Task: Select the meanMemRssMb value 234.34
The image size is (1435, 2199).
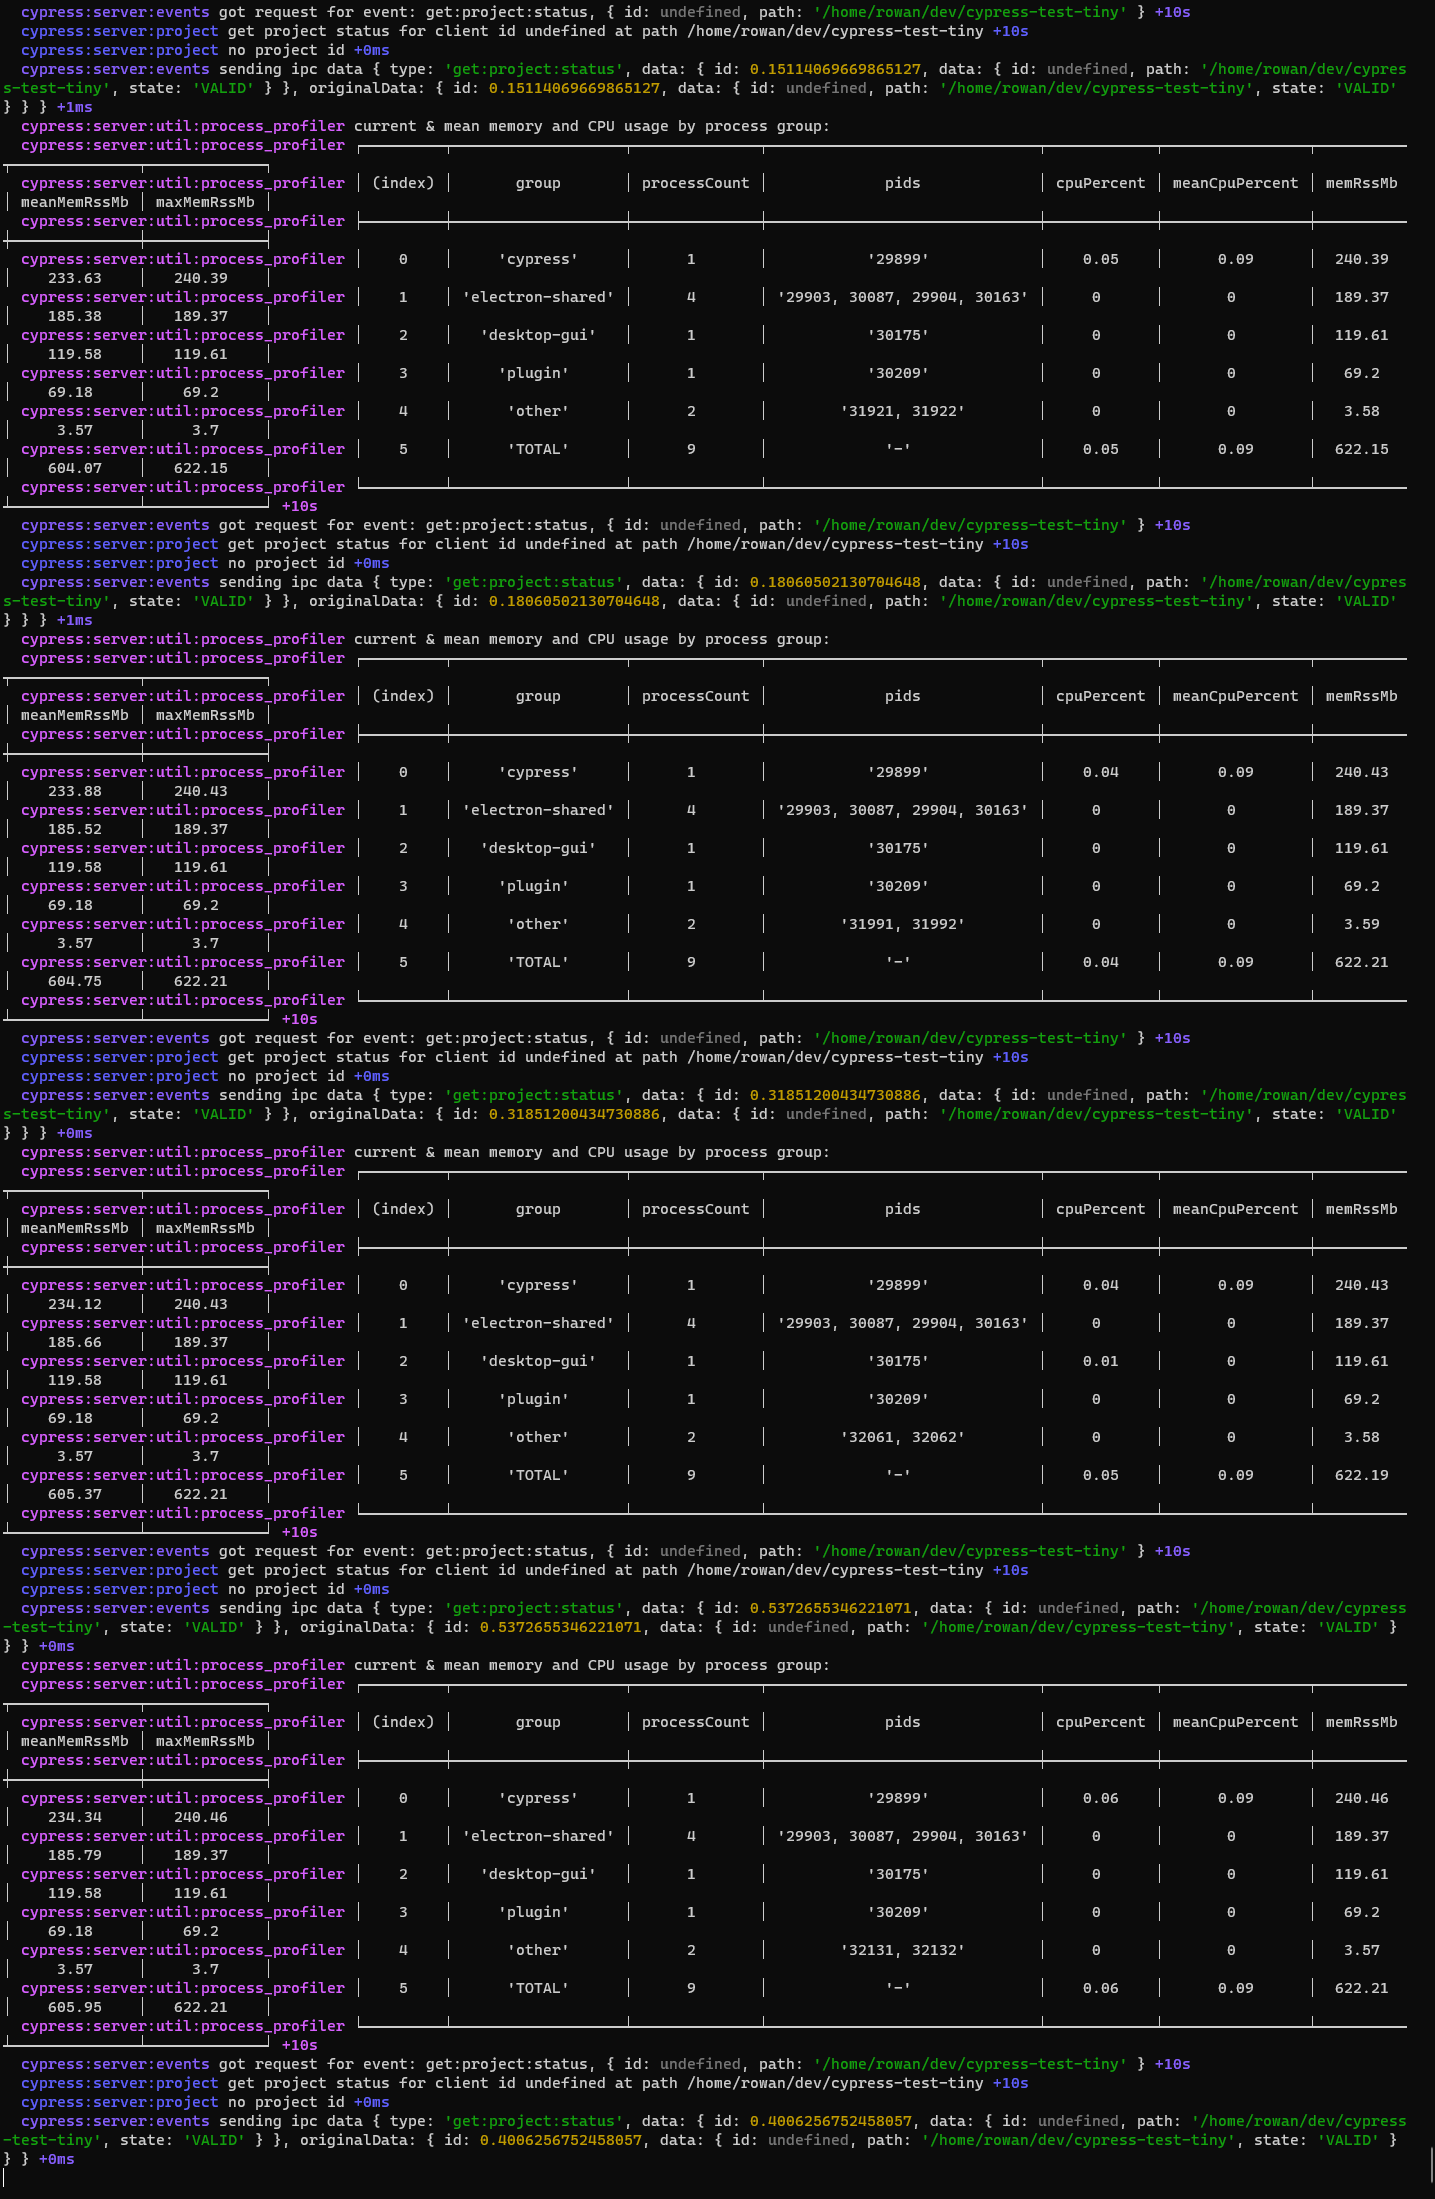Action: coord(75,1817)
